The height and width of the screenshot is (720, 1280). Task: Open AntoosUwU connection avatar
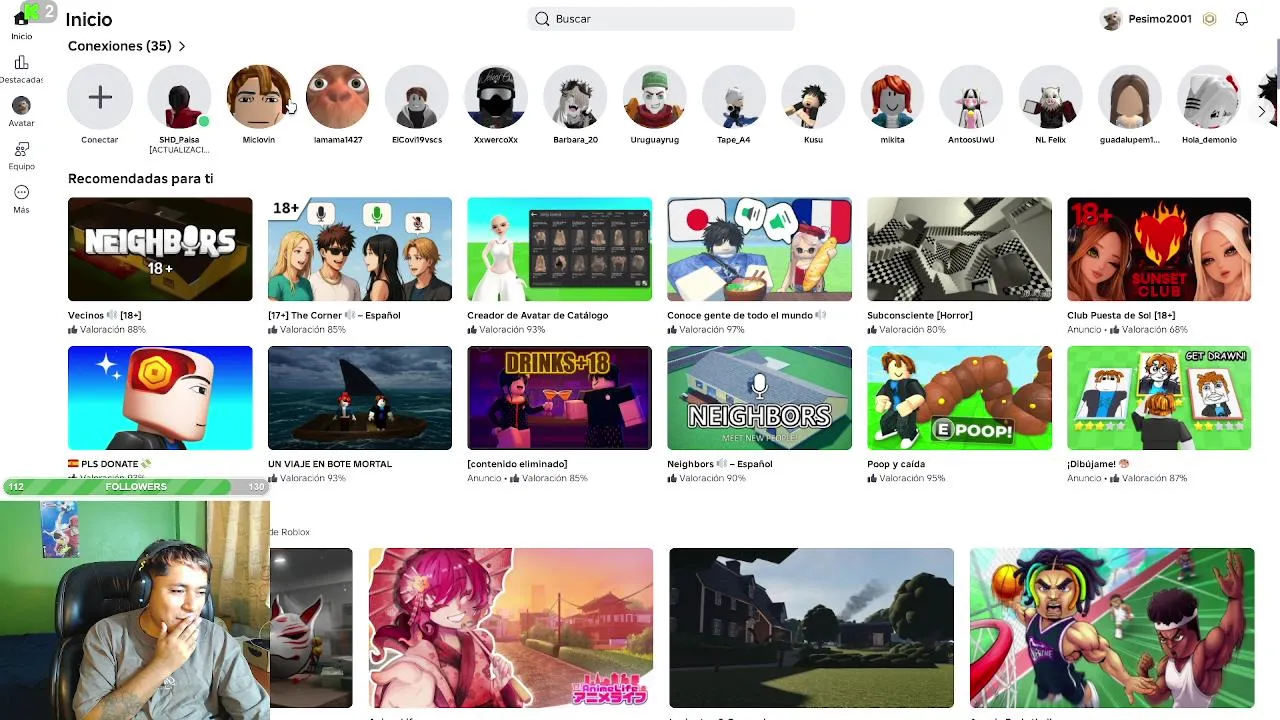[x=971, y=97]
